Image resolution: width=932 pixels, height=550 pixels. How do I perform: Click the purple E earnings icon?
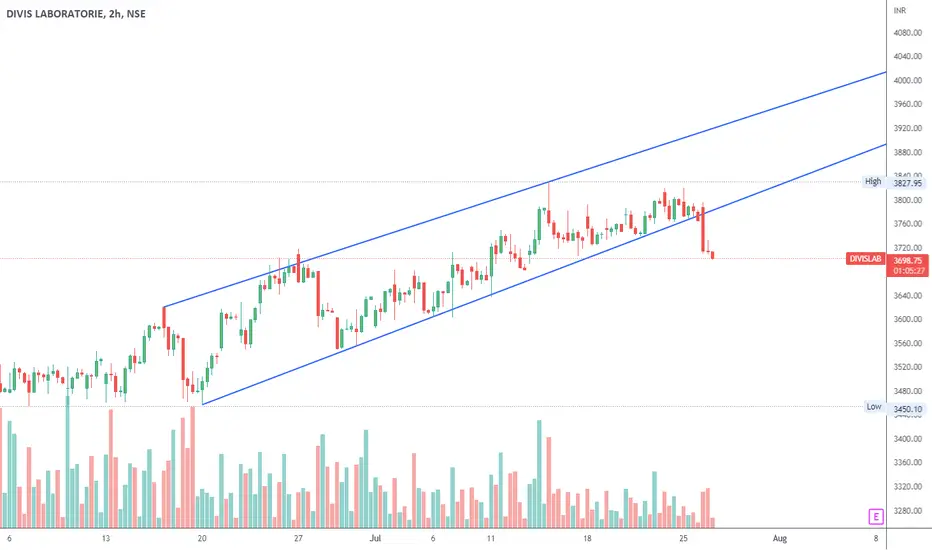click(x=875, y=517)
